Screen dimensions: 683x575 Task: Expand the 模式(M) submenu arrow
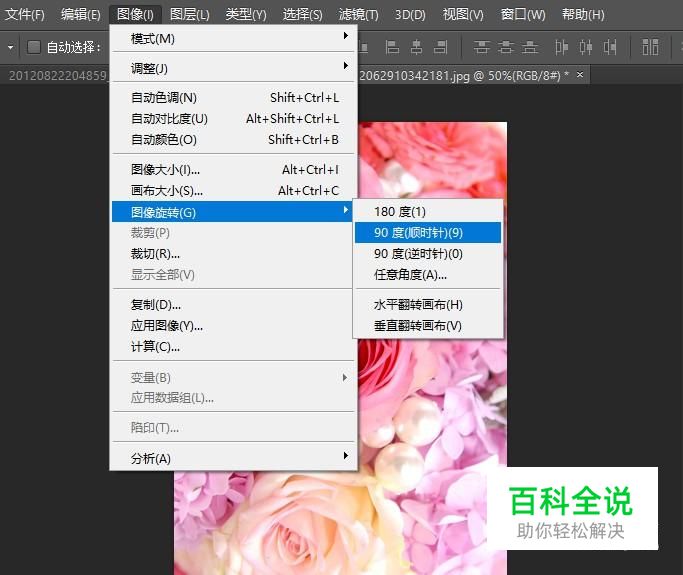(x=345, y=36)
